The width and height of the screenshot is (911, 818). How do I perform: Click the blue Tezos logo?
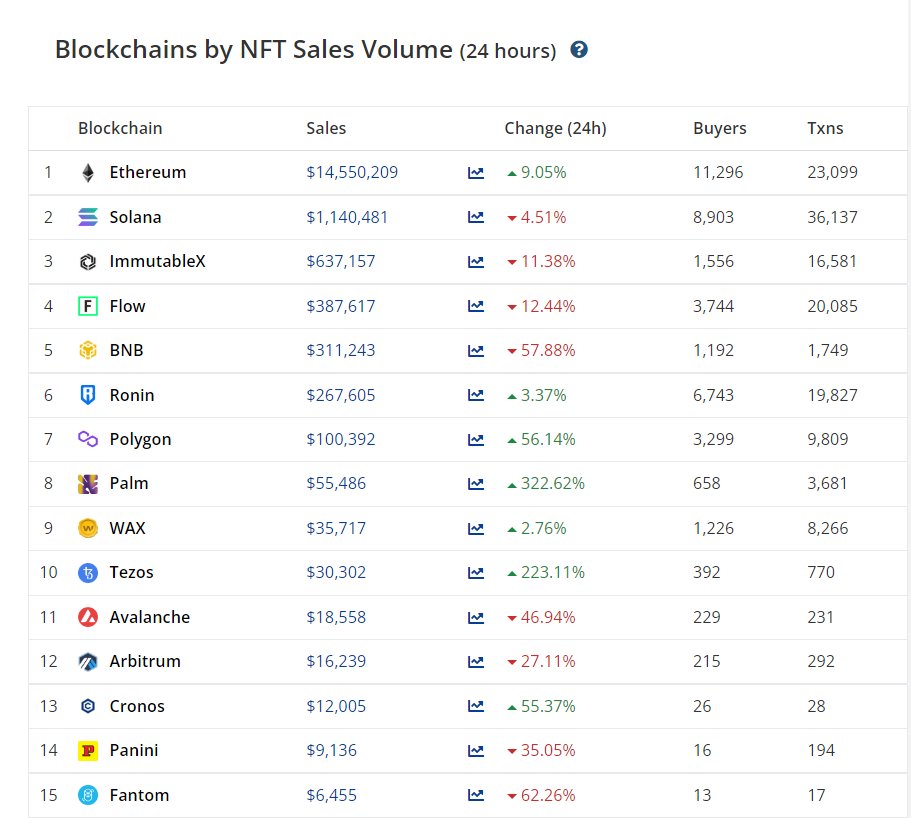point(88,573)
